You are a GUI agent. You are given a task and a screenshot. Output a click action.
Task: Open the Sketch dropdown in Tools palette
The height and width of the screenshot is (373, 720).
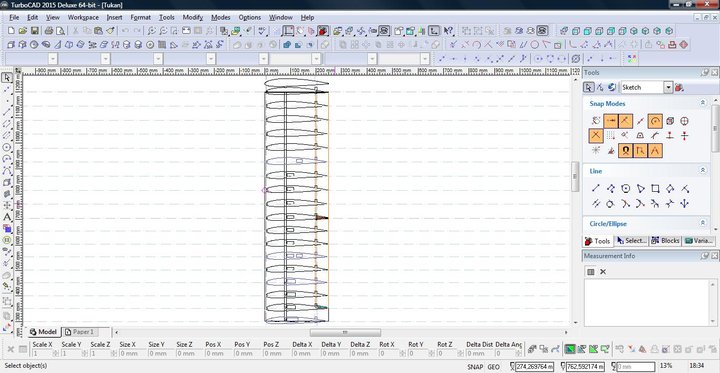pos(668,87)
